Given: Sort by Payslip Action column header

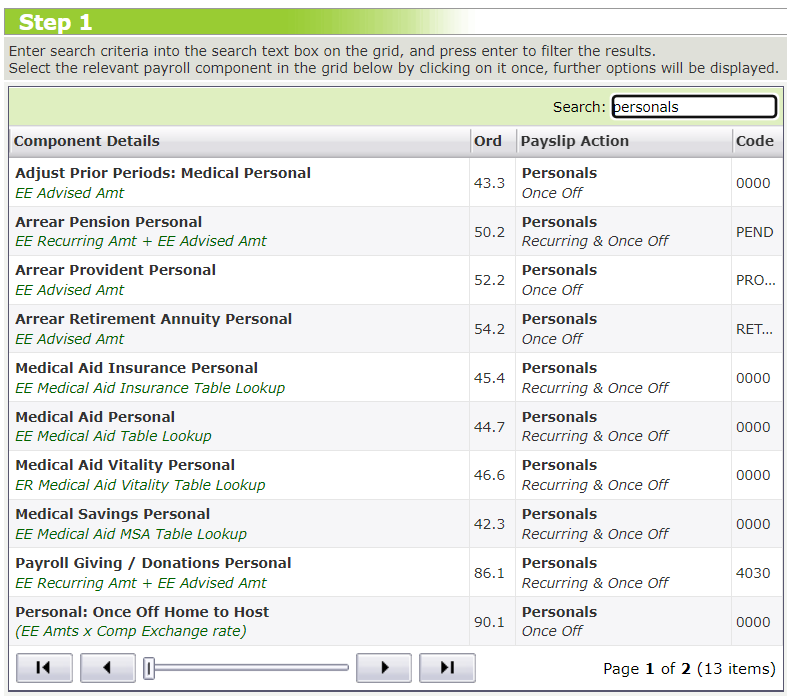Looking at the screenshot, I should pos(575,141).
